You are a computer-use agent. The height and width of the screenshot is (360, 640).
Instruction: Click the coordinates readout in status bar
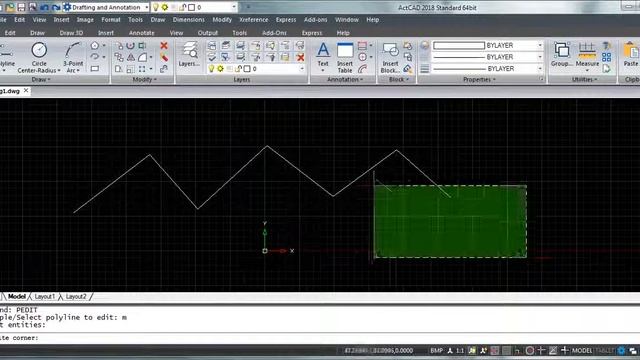pyautogui.click(x=378, y=350)
